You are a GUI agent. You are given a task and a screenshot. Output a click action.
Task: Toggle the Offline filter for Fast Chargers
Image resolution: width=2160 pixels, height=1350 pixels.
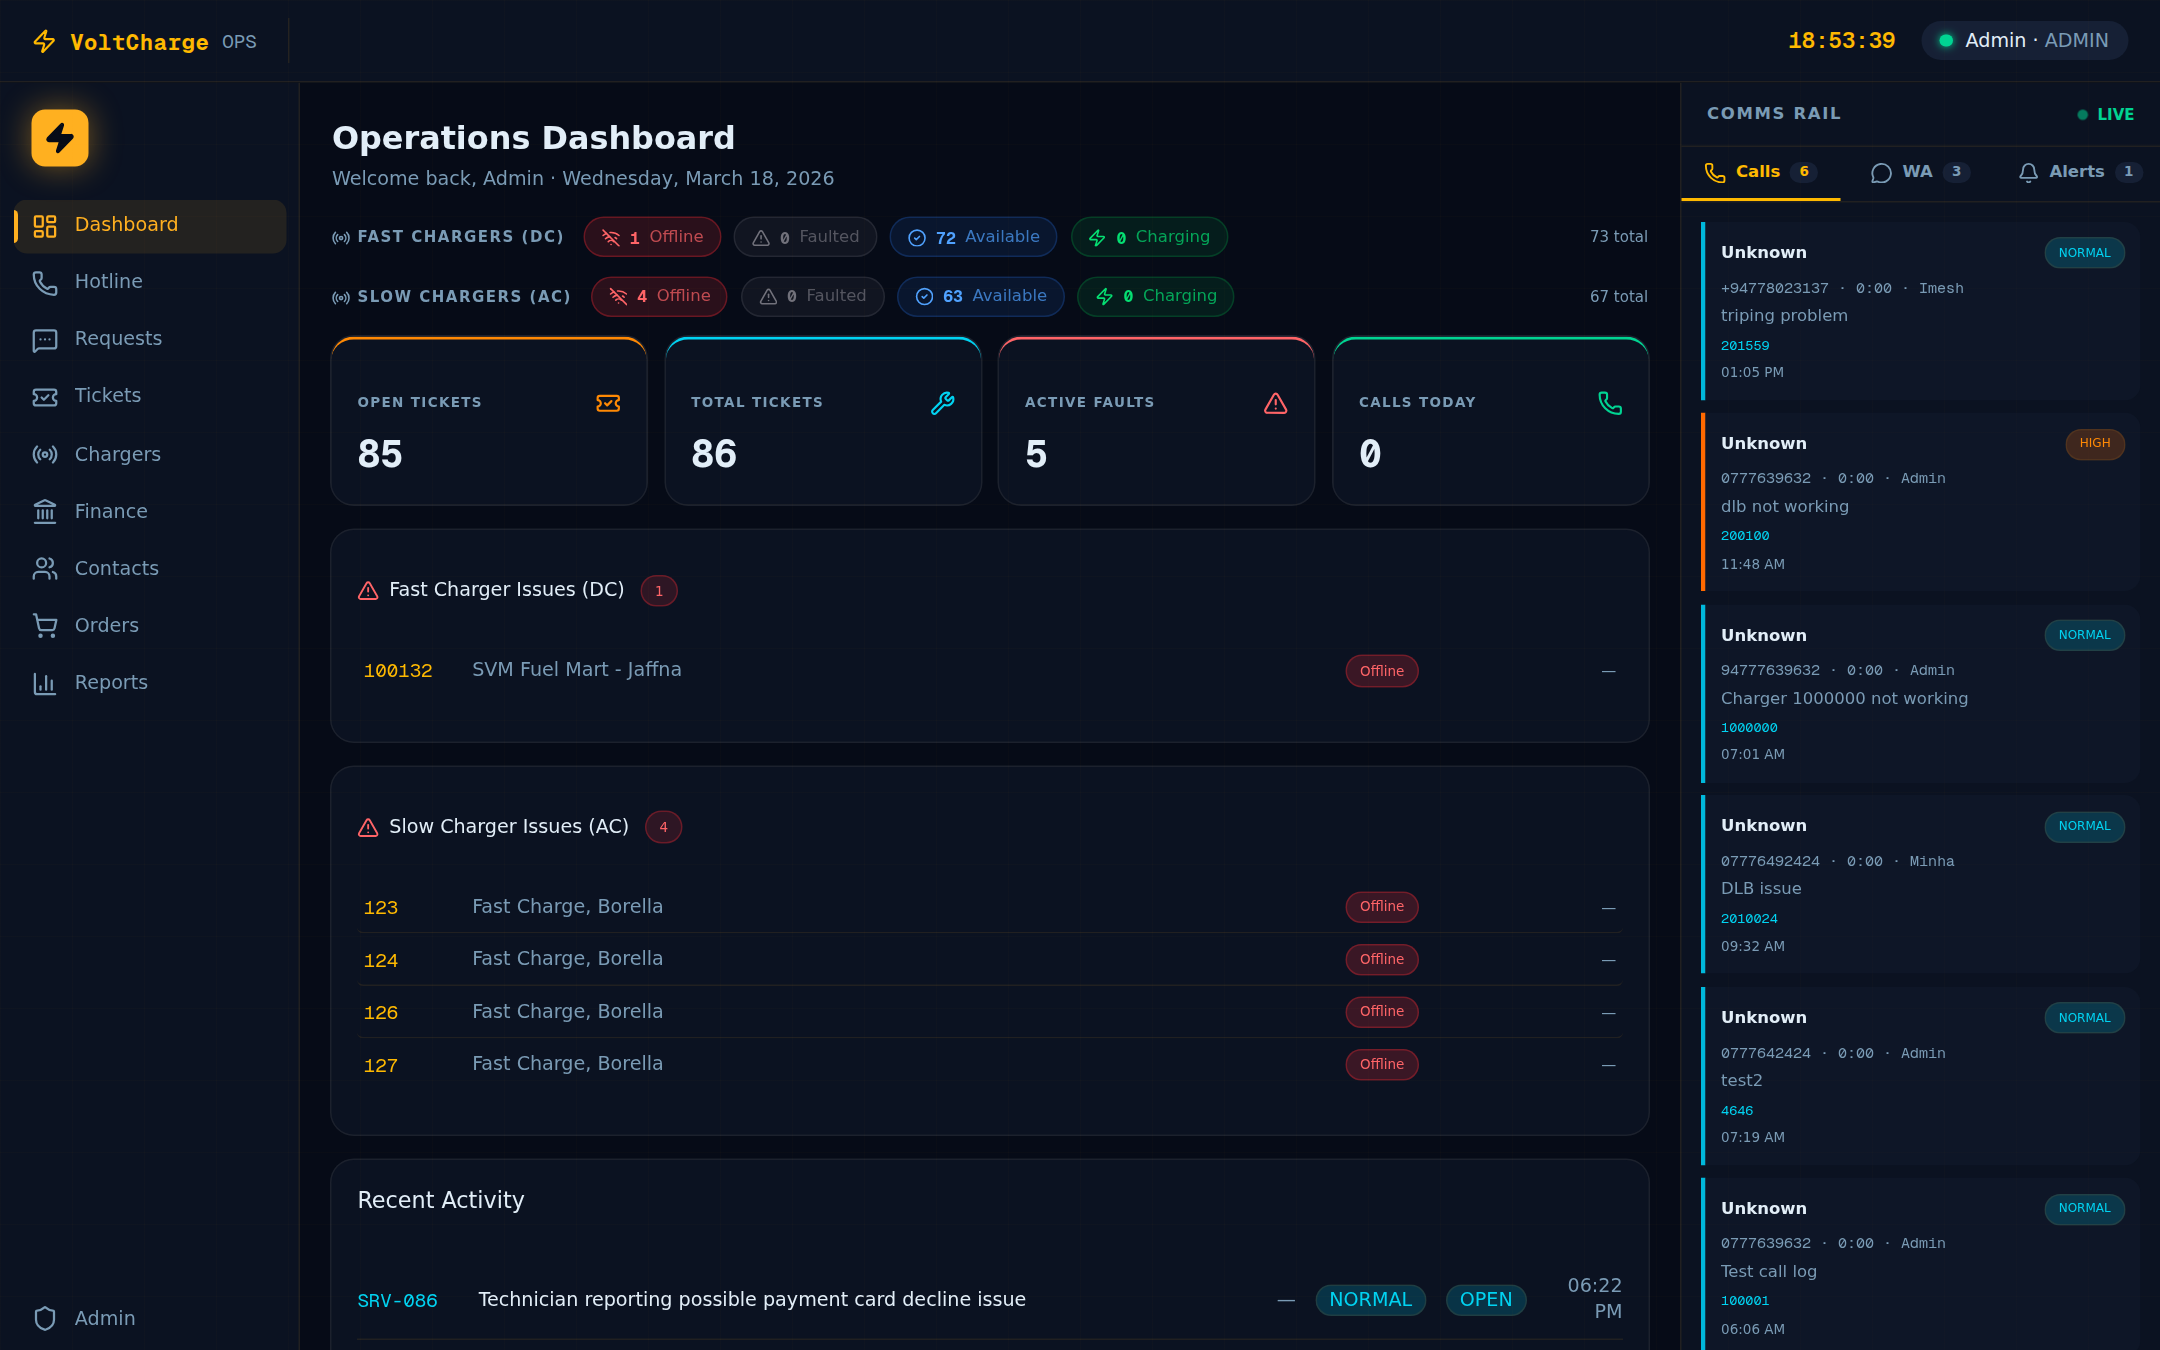pyautogui.click(x=652, y=237)
